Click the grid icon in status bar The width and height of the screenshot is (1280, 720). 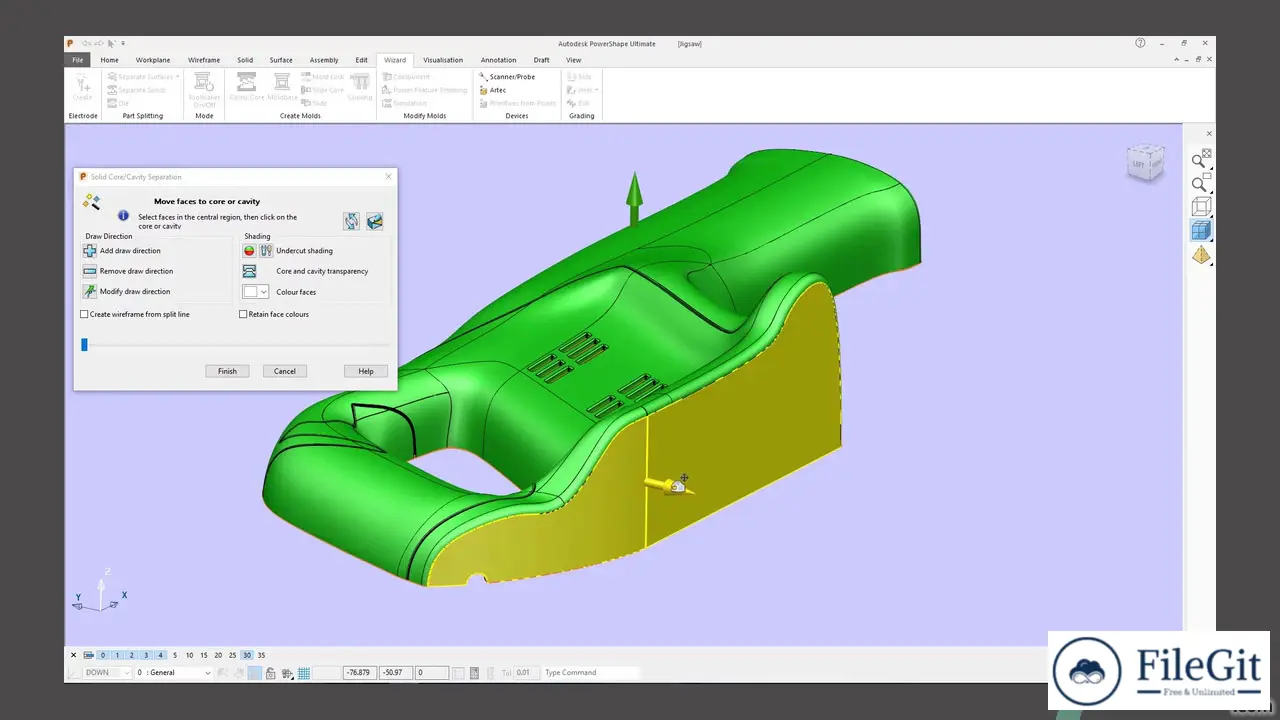point(304,673)
